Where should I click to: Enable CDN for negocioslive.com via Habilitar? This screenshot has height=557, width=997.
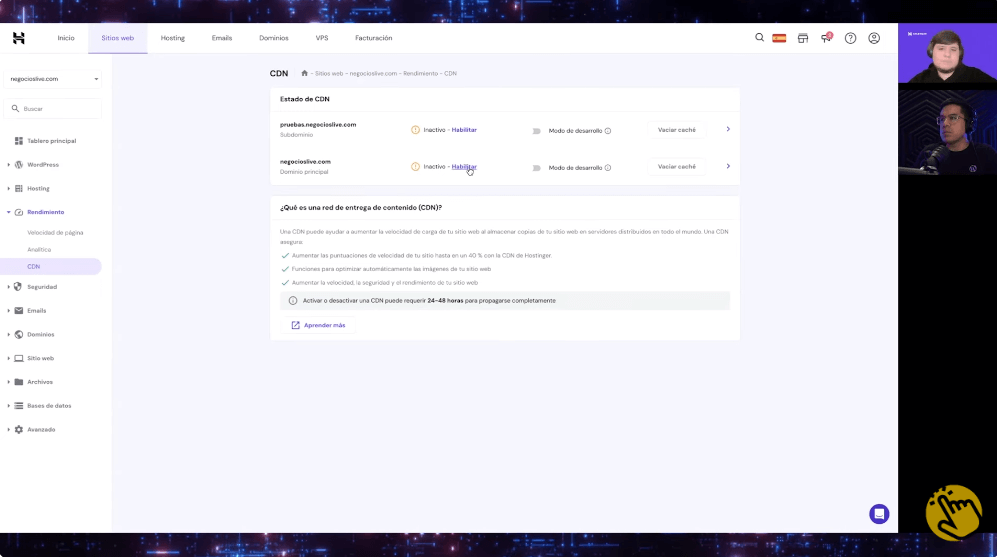coord(464,167)
